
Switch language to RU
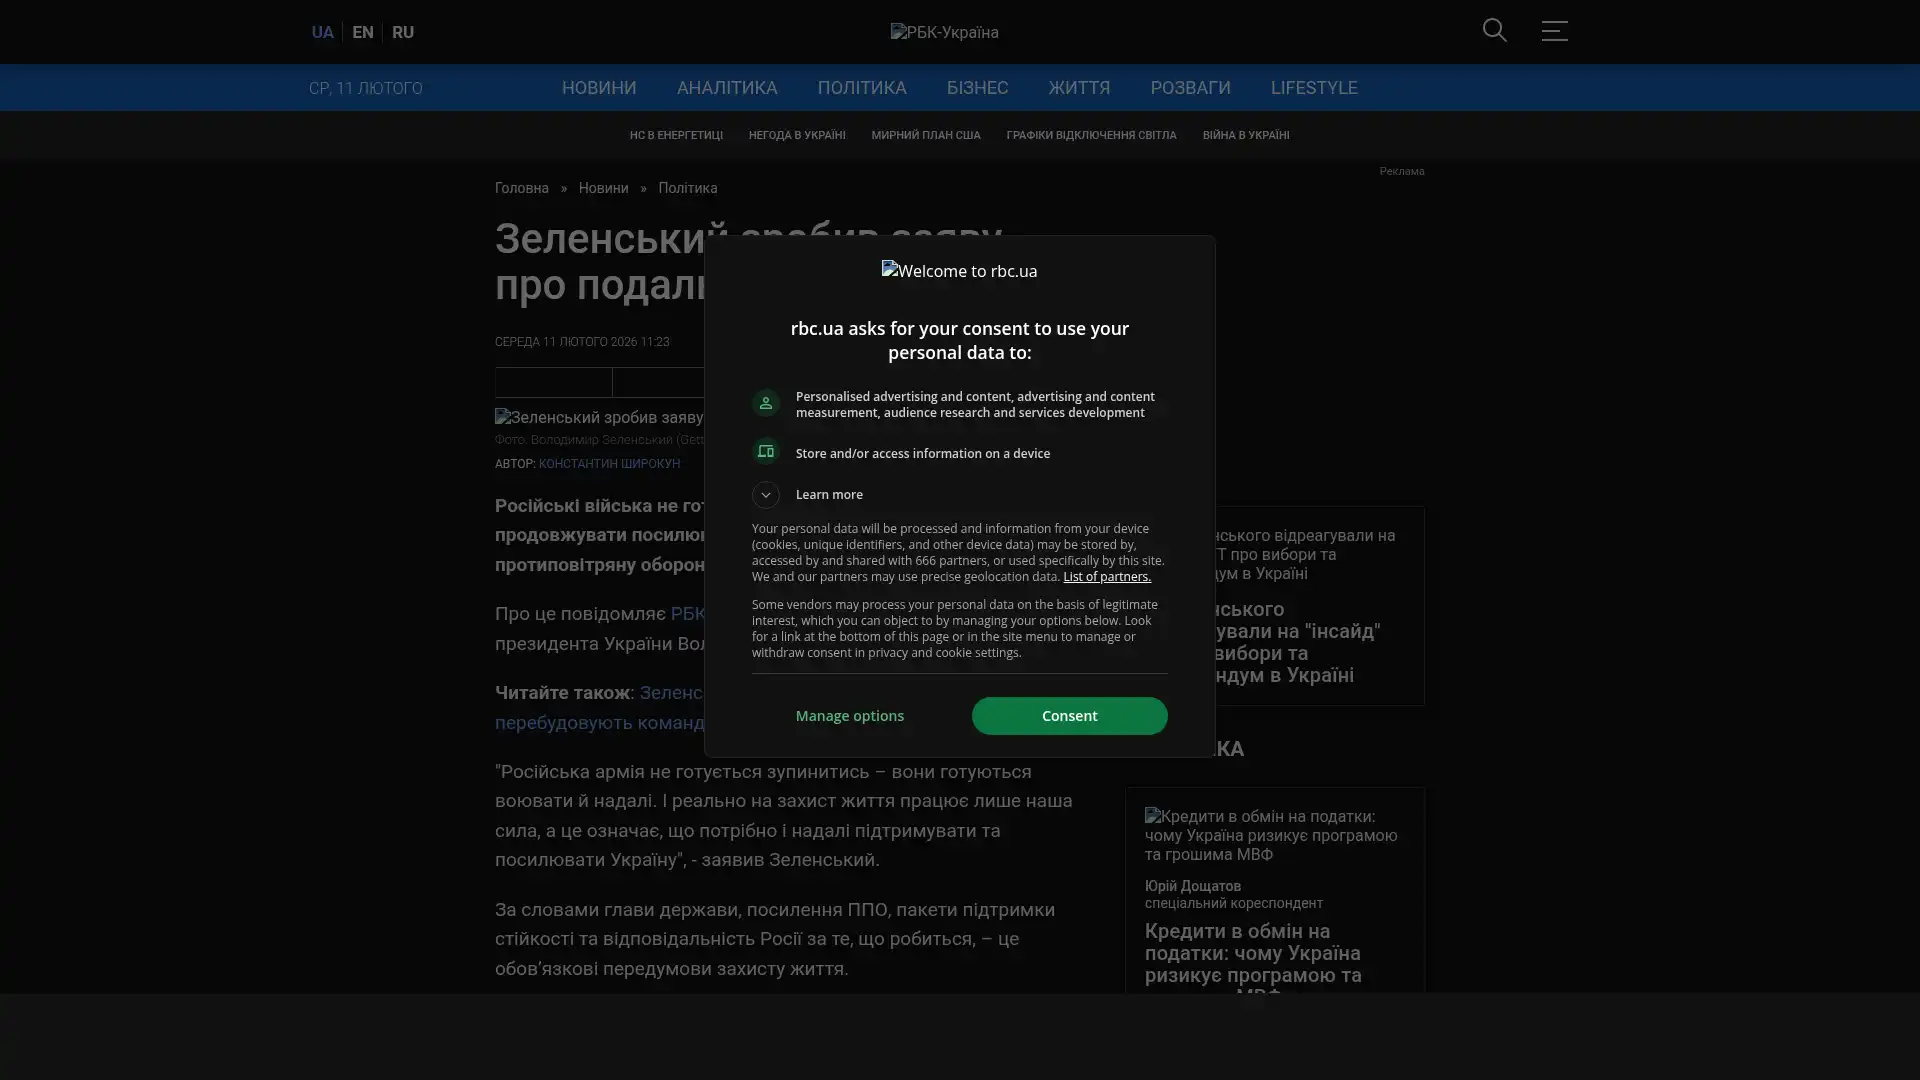point(402,32)
